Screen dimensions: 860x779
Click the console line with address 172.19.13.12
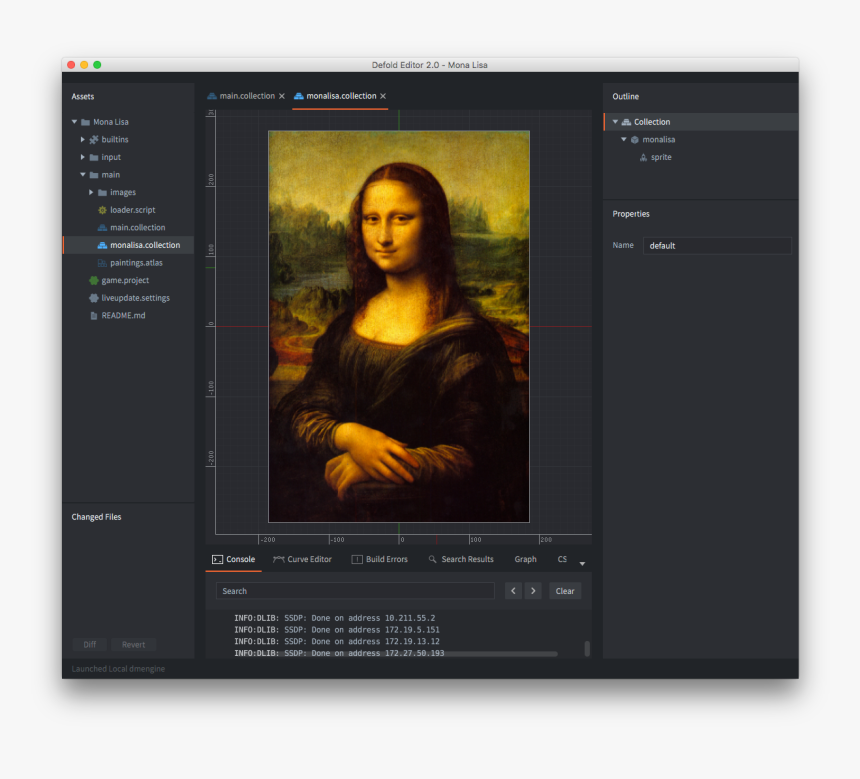pos(337,641)
